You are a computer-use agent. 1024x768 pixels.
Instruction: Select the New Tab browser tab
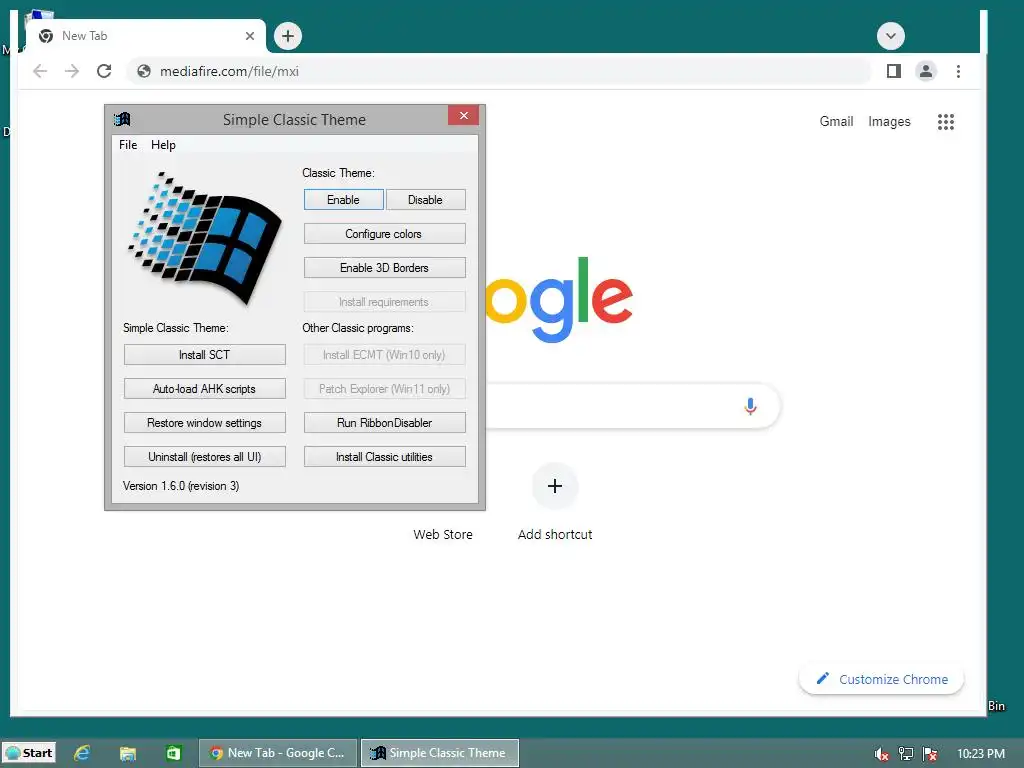click(x=145, y=36)
